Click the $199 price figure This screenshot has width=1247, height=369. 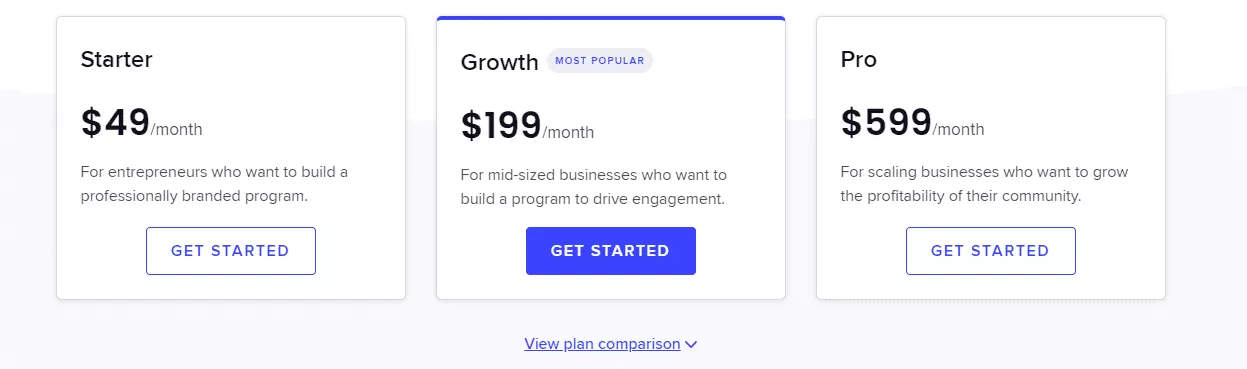501,125
